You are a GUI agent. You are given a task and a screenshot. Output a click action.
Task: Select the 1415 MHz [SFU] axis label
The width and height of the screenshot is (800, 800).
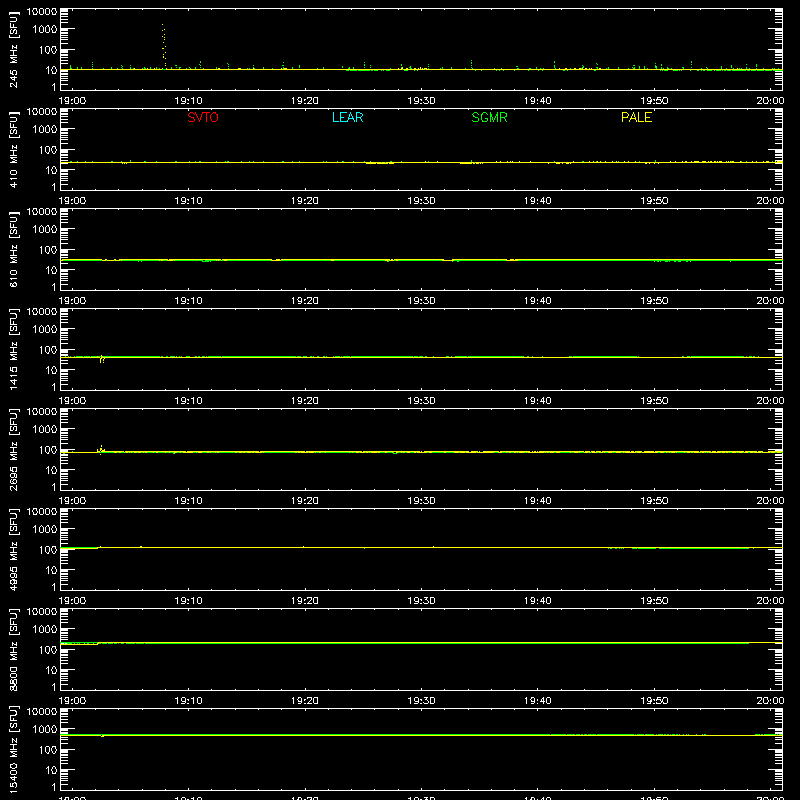point(13,349)
